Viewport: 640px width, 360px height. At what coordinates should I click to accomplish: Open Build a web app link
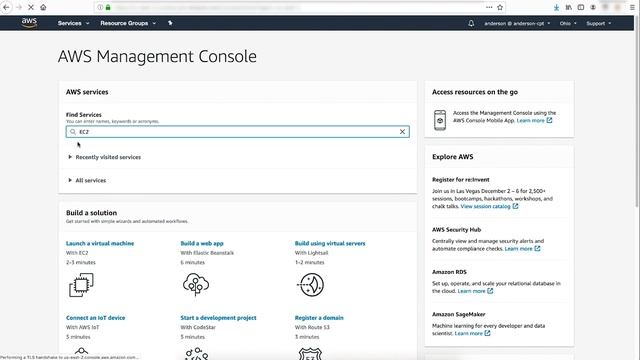tap(202, 243)
